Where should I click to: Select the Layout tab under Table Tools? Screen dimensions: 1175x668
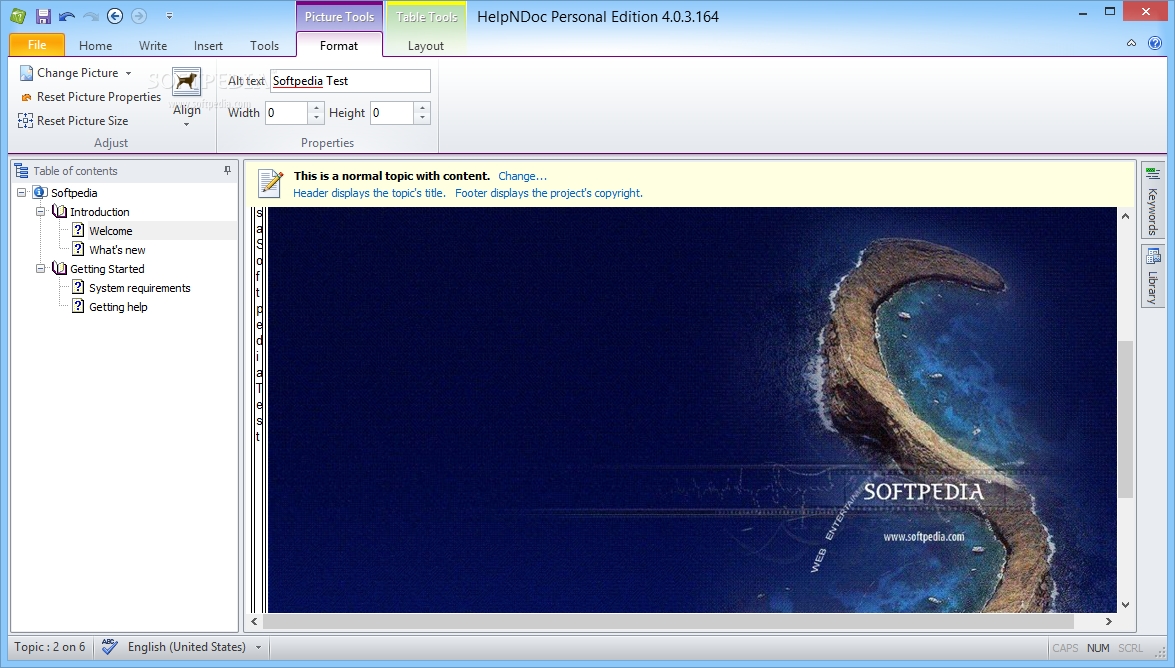(x=426, y=46)
